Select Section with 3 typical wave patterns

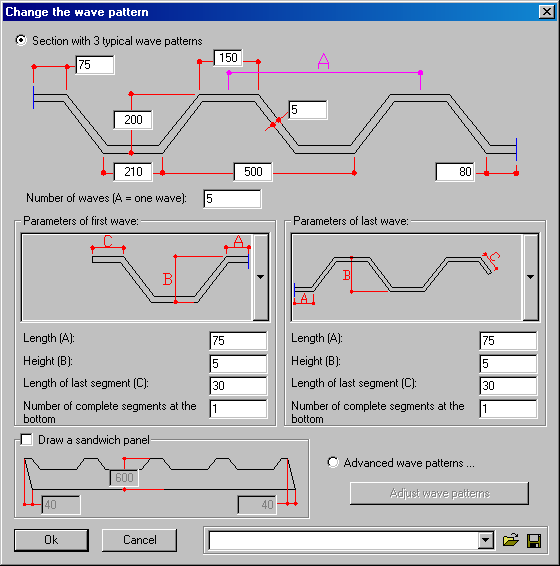pos(21,40)
